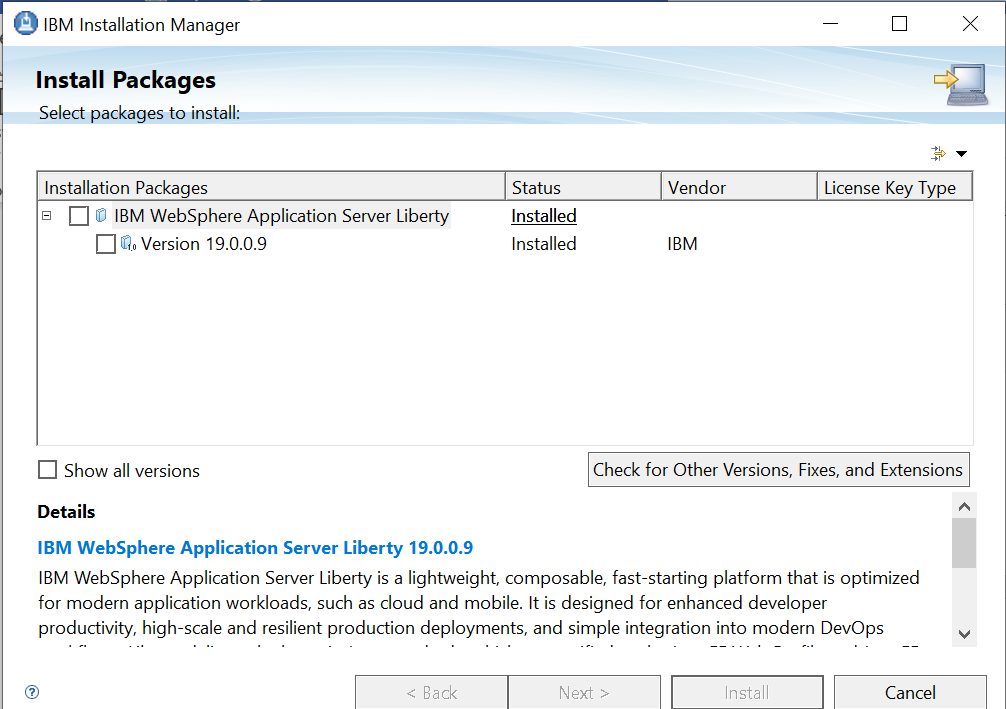Click the Cancel button
The width and height of the screenshot is (1006, 709).
[910, 692]
